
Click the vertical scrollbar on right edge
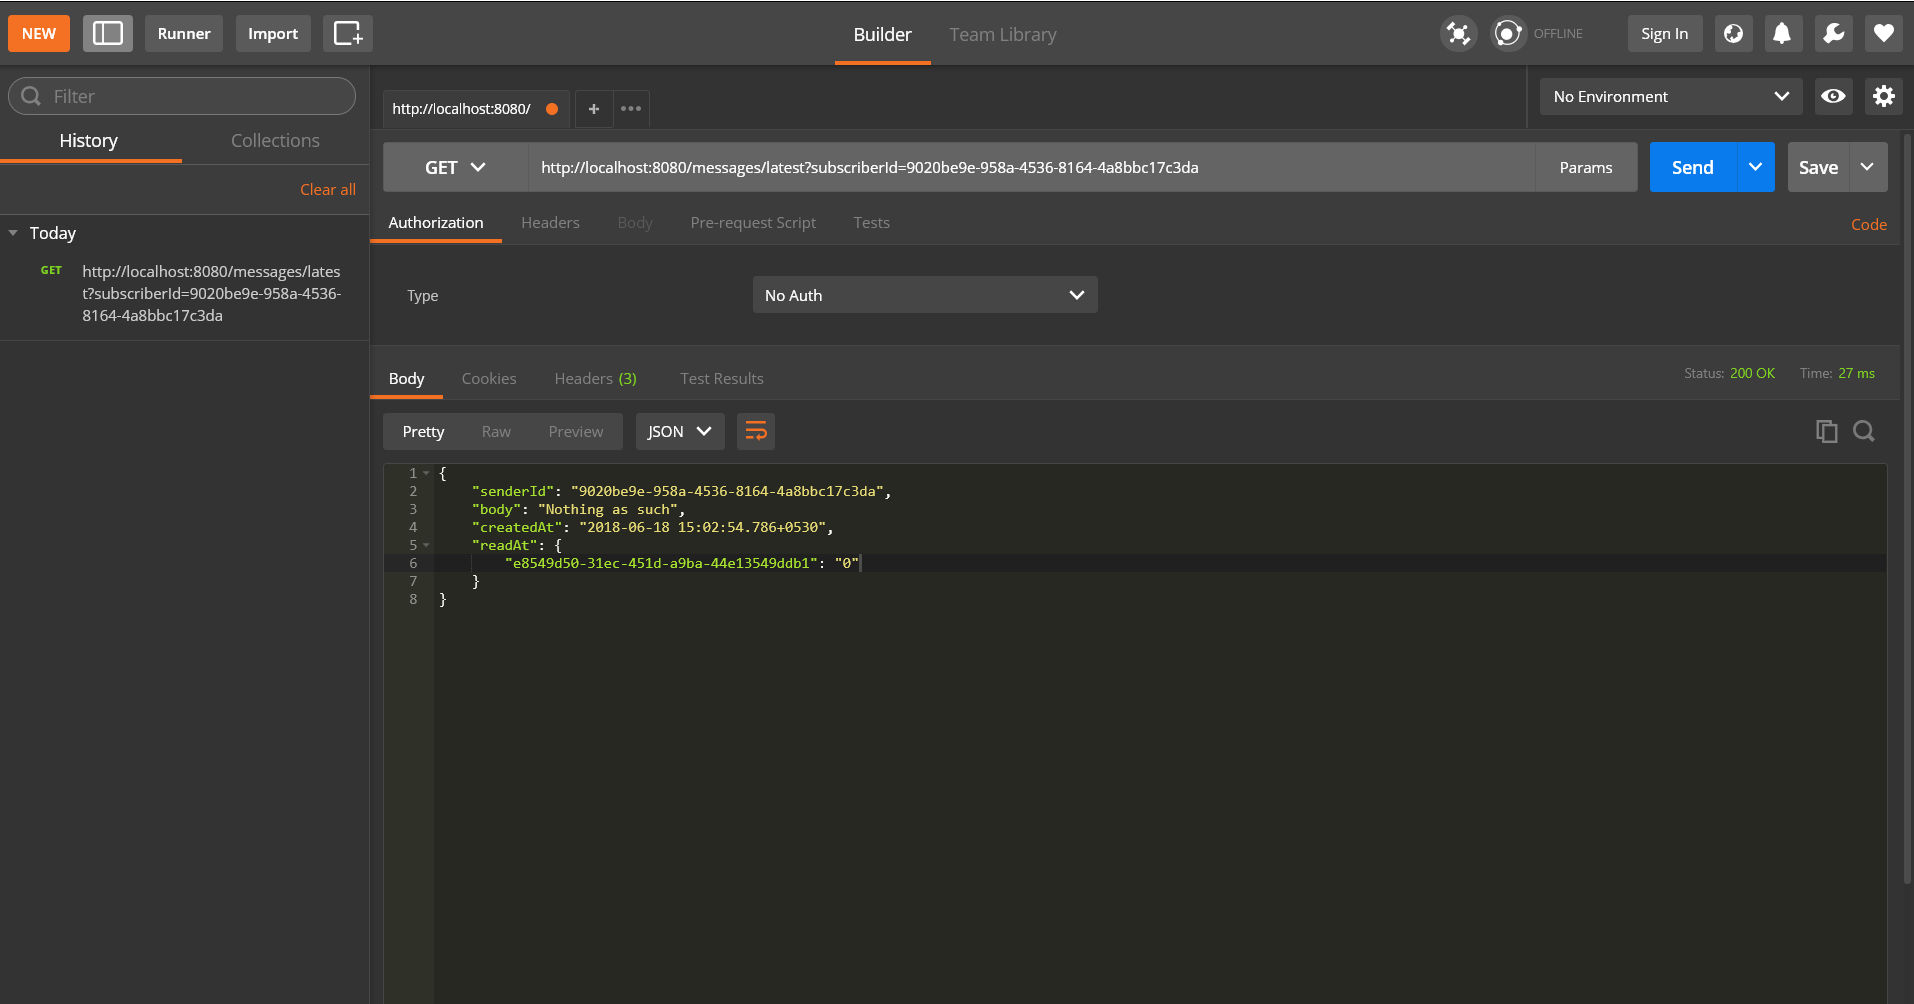click(x=1907, y=510)
